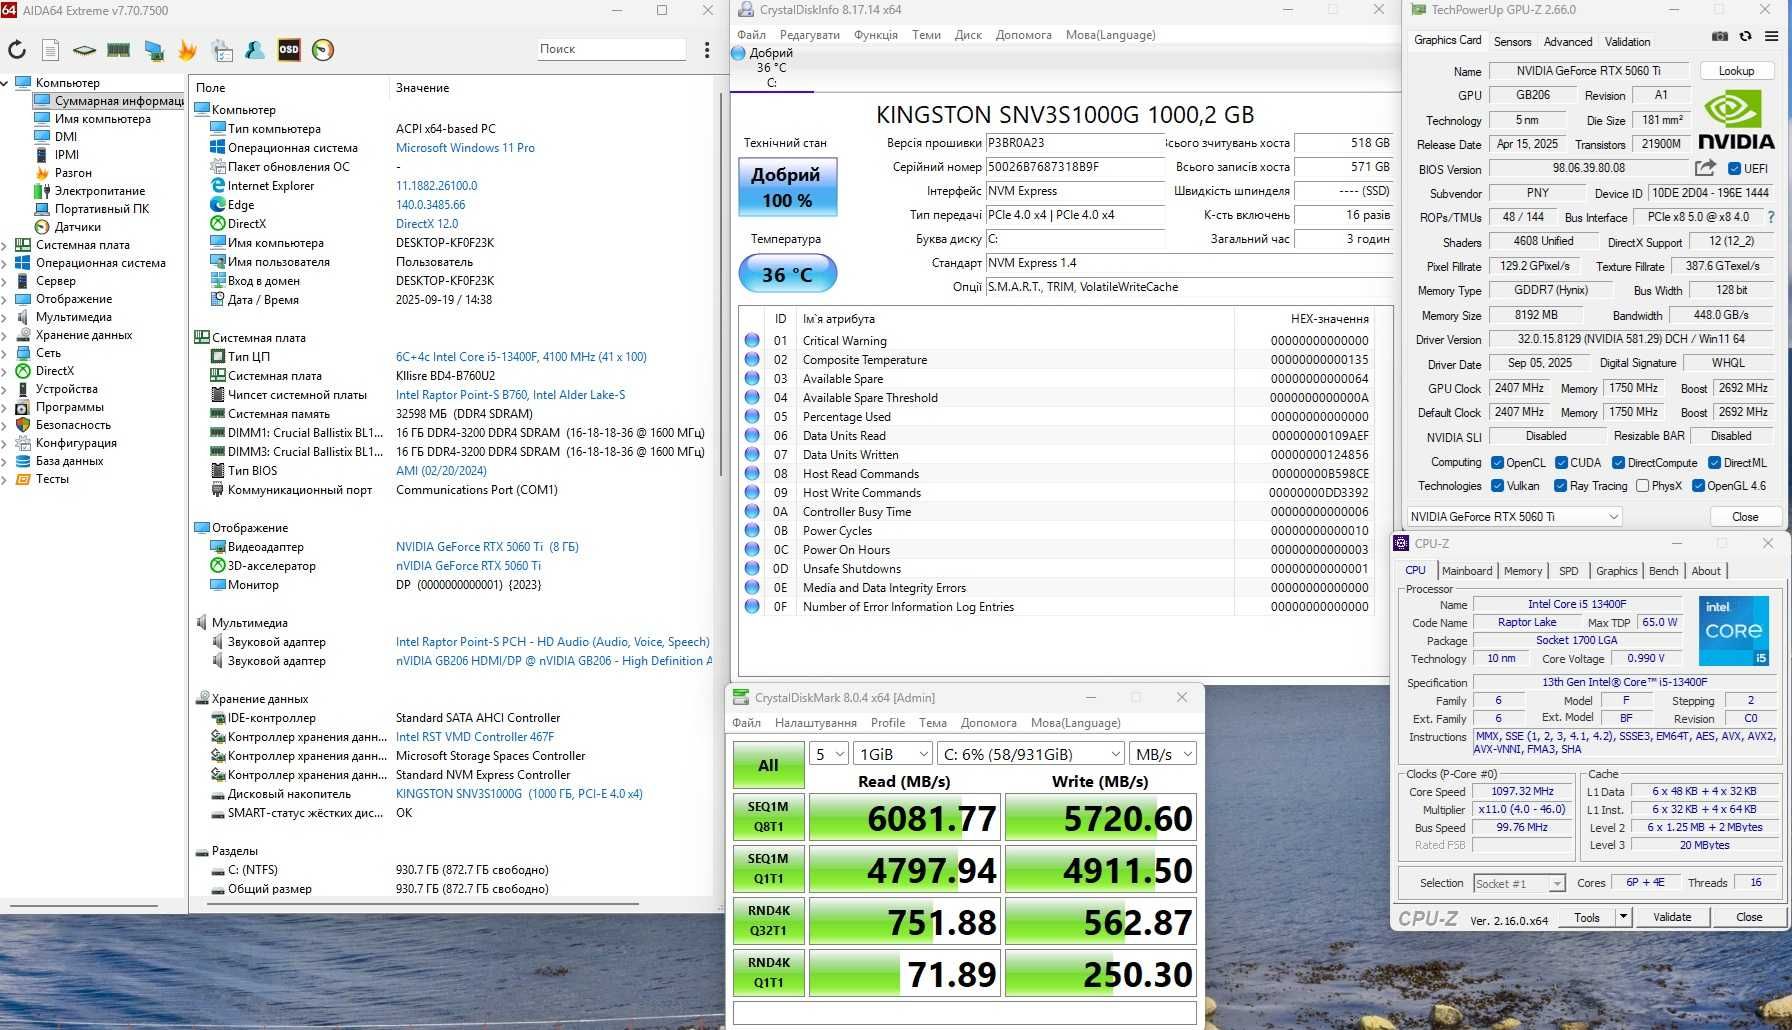Switch to the Advanced tab in GPU-Z
Screen dimensions: 1792x1030
click(x=1567, y=42)
